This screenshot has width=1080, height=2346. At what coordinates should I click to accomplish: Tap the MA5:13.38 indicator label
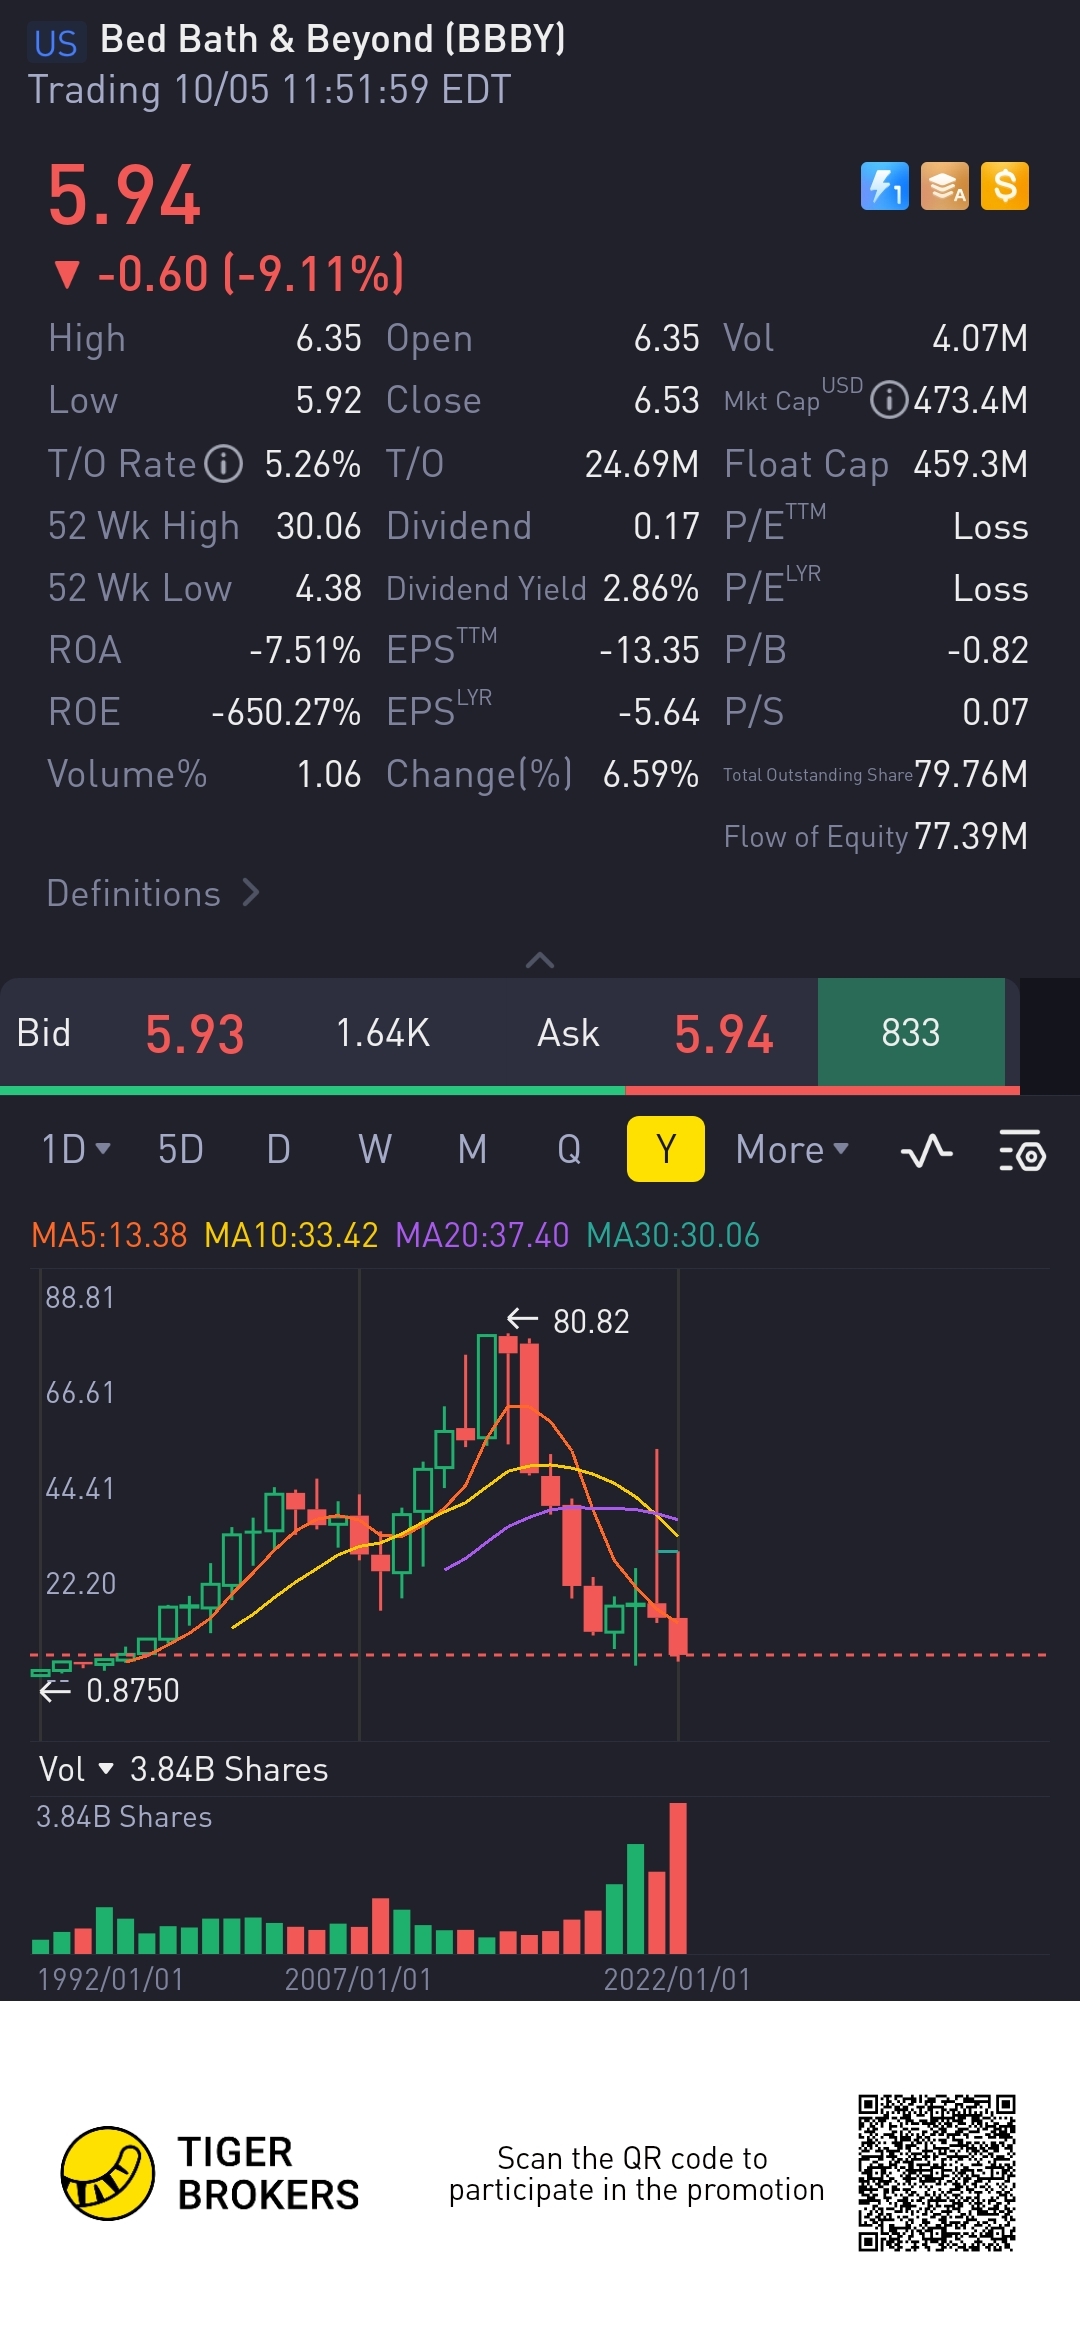pos(109,1235)
